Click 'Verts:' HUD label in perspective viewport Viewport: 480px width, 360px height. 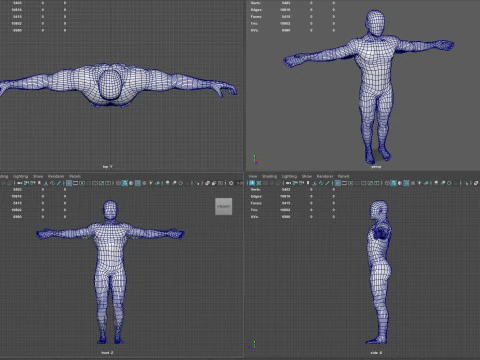256,3
